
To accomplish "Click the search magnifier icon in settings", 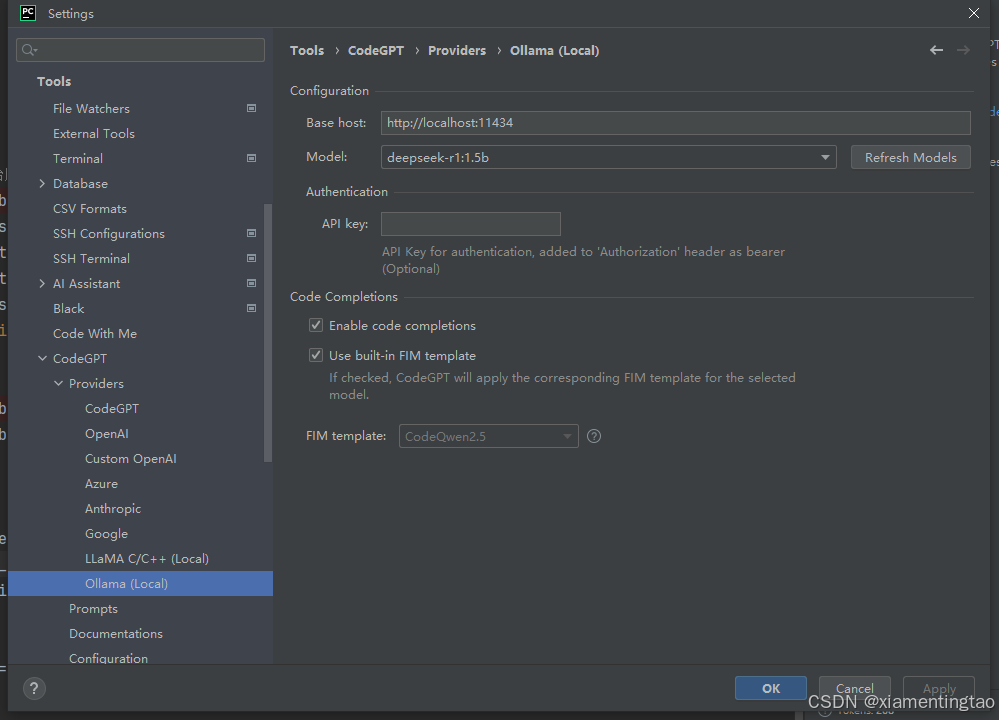I will click(x=29, y=50).
